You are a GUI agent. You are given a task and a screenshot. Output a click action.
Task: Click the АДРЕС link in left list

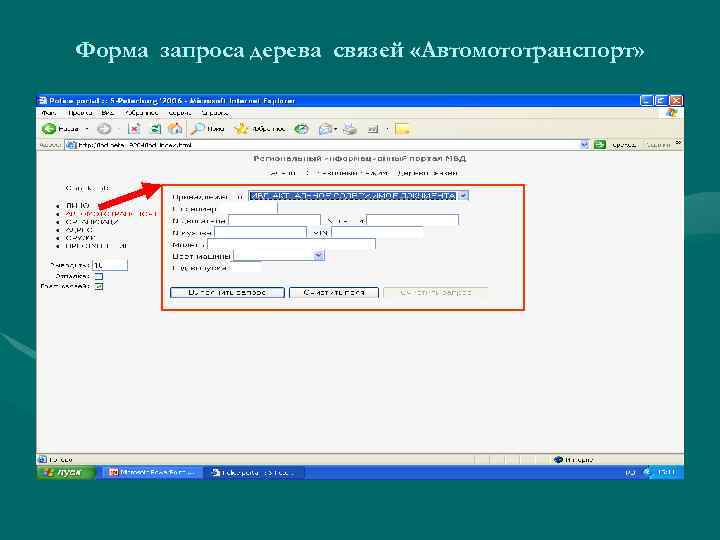coord(79,230)
